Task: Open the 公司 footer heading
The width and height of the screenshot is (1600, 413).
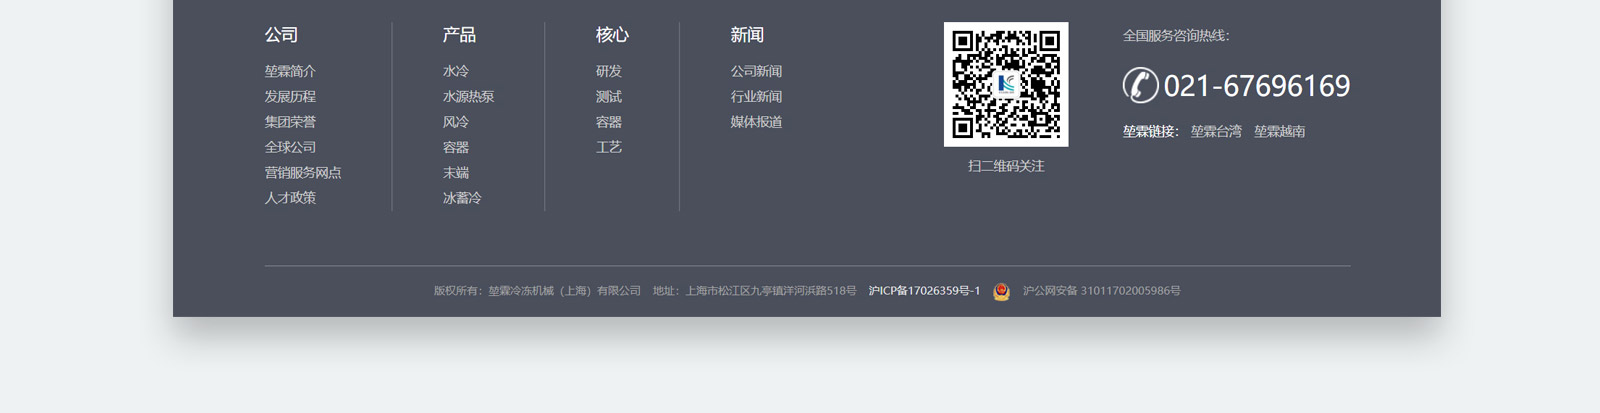Action: [x=281, y=35]
